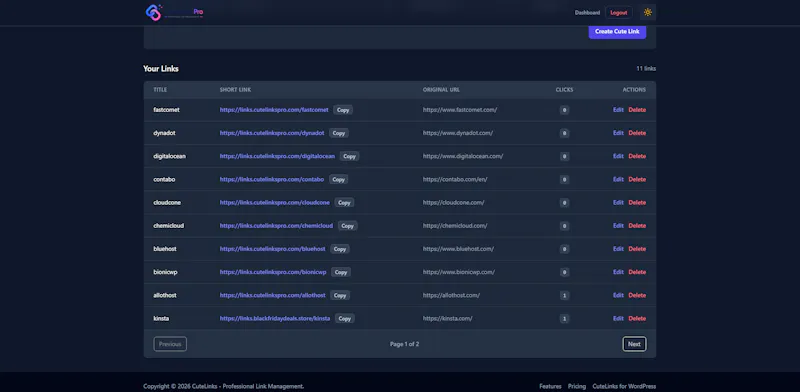Delete the chemicloud link

tap(637, 226)
